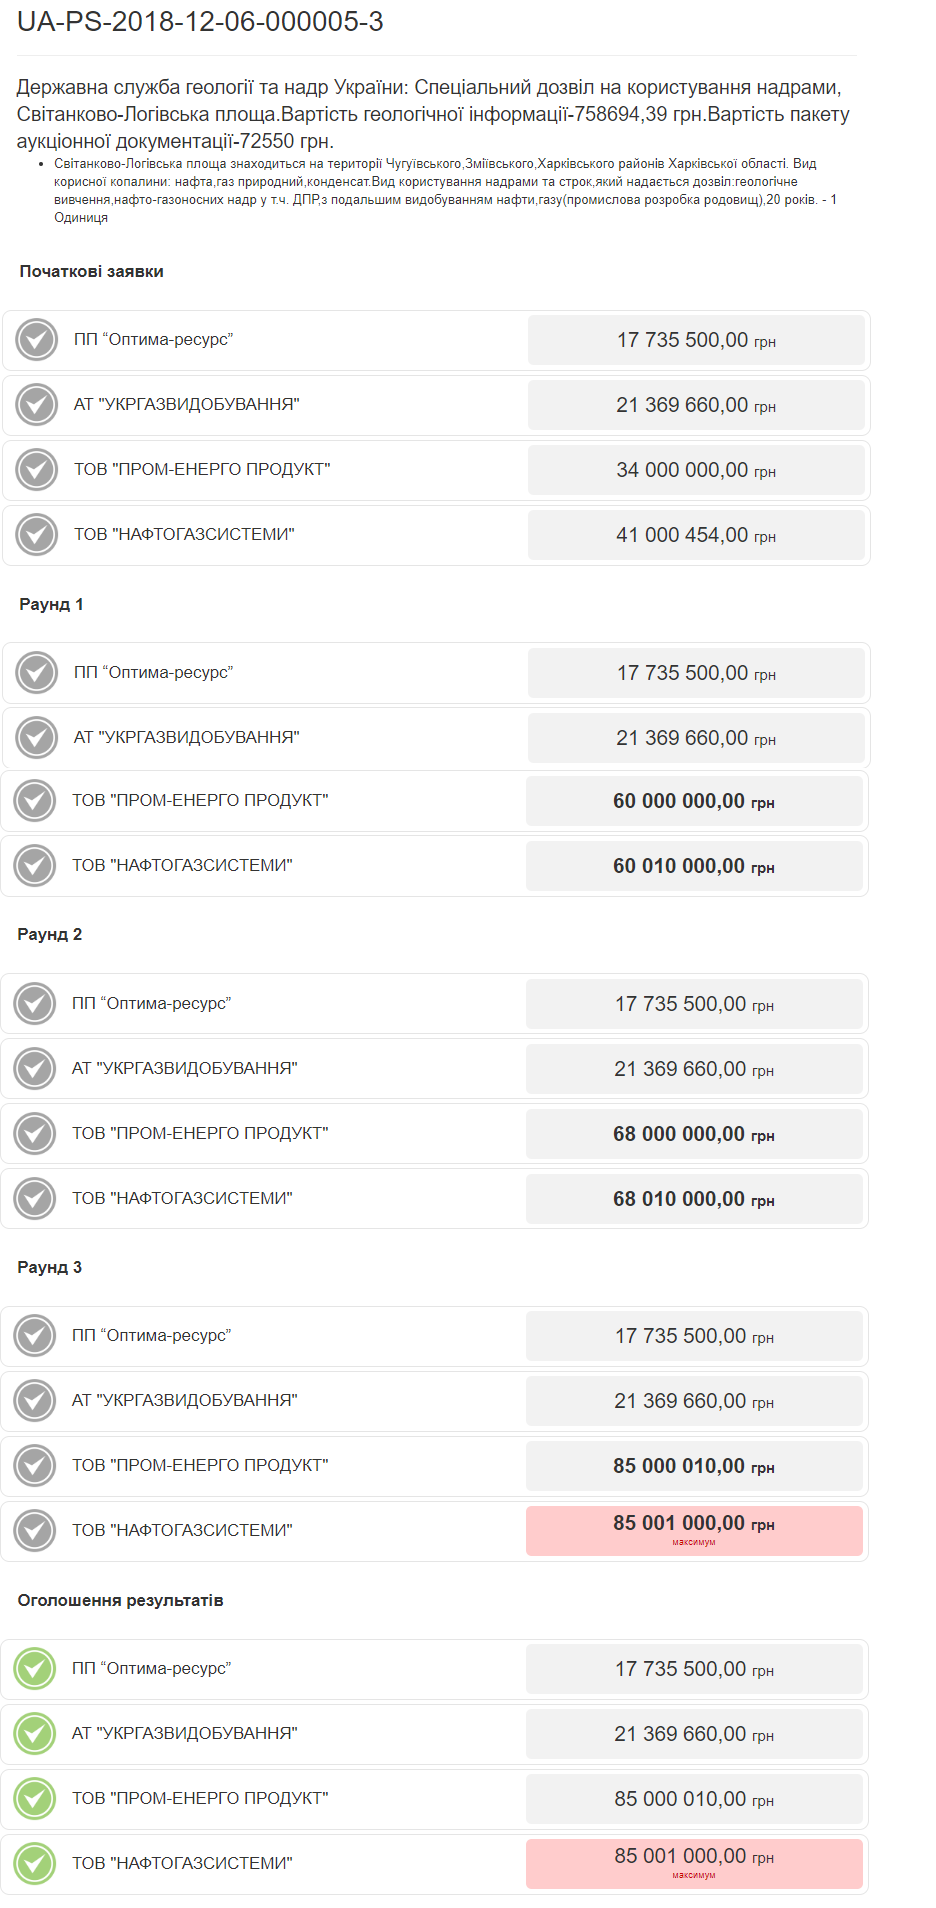Viewport: 936px width, 1908px height.
Task: Click check icon for НАФТОГАЗСИСТЕМИ in Раунд 2
Action: tap(35, 1199)
